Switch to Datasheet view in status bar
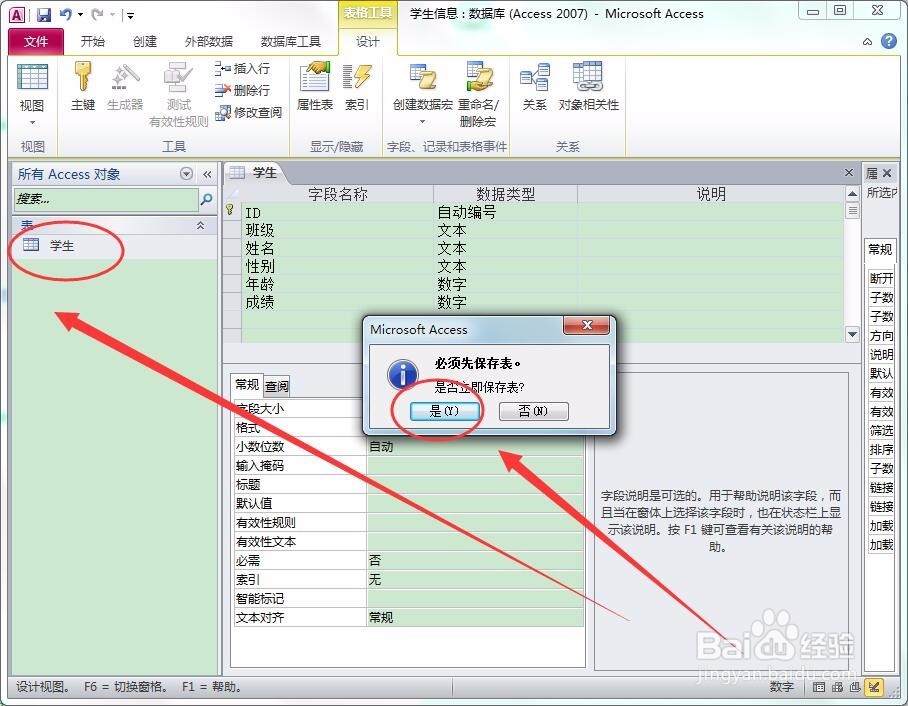This screenshot has width=908, height=706. 819,687
